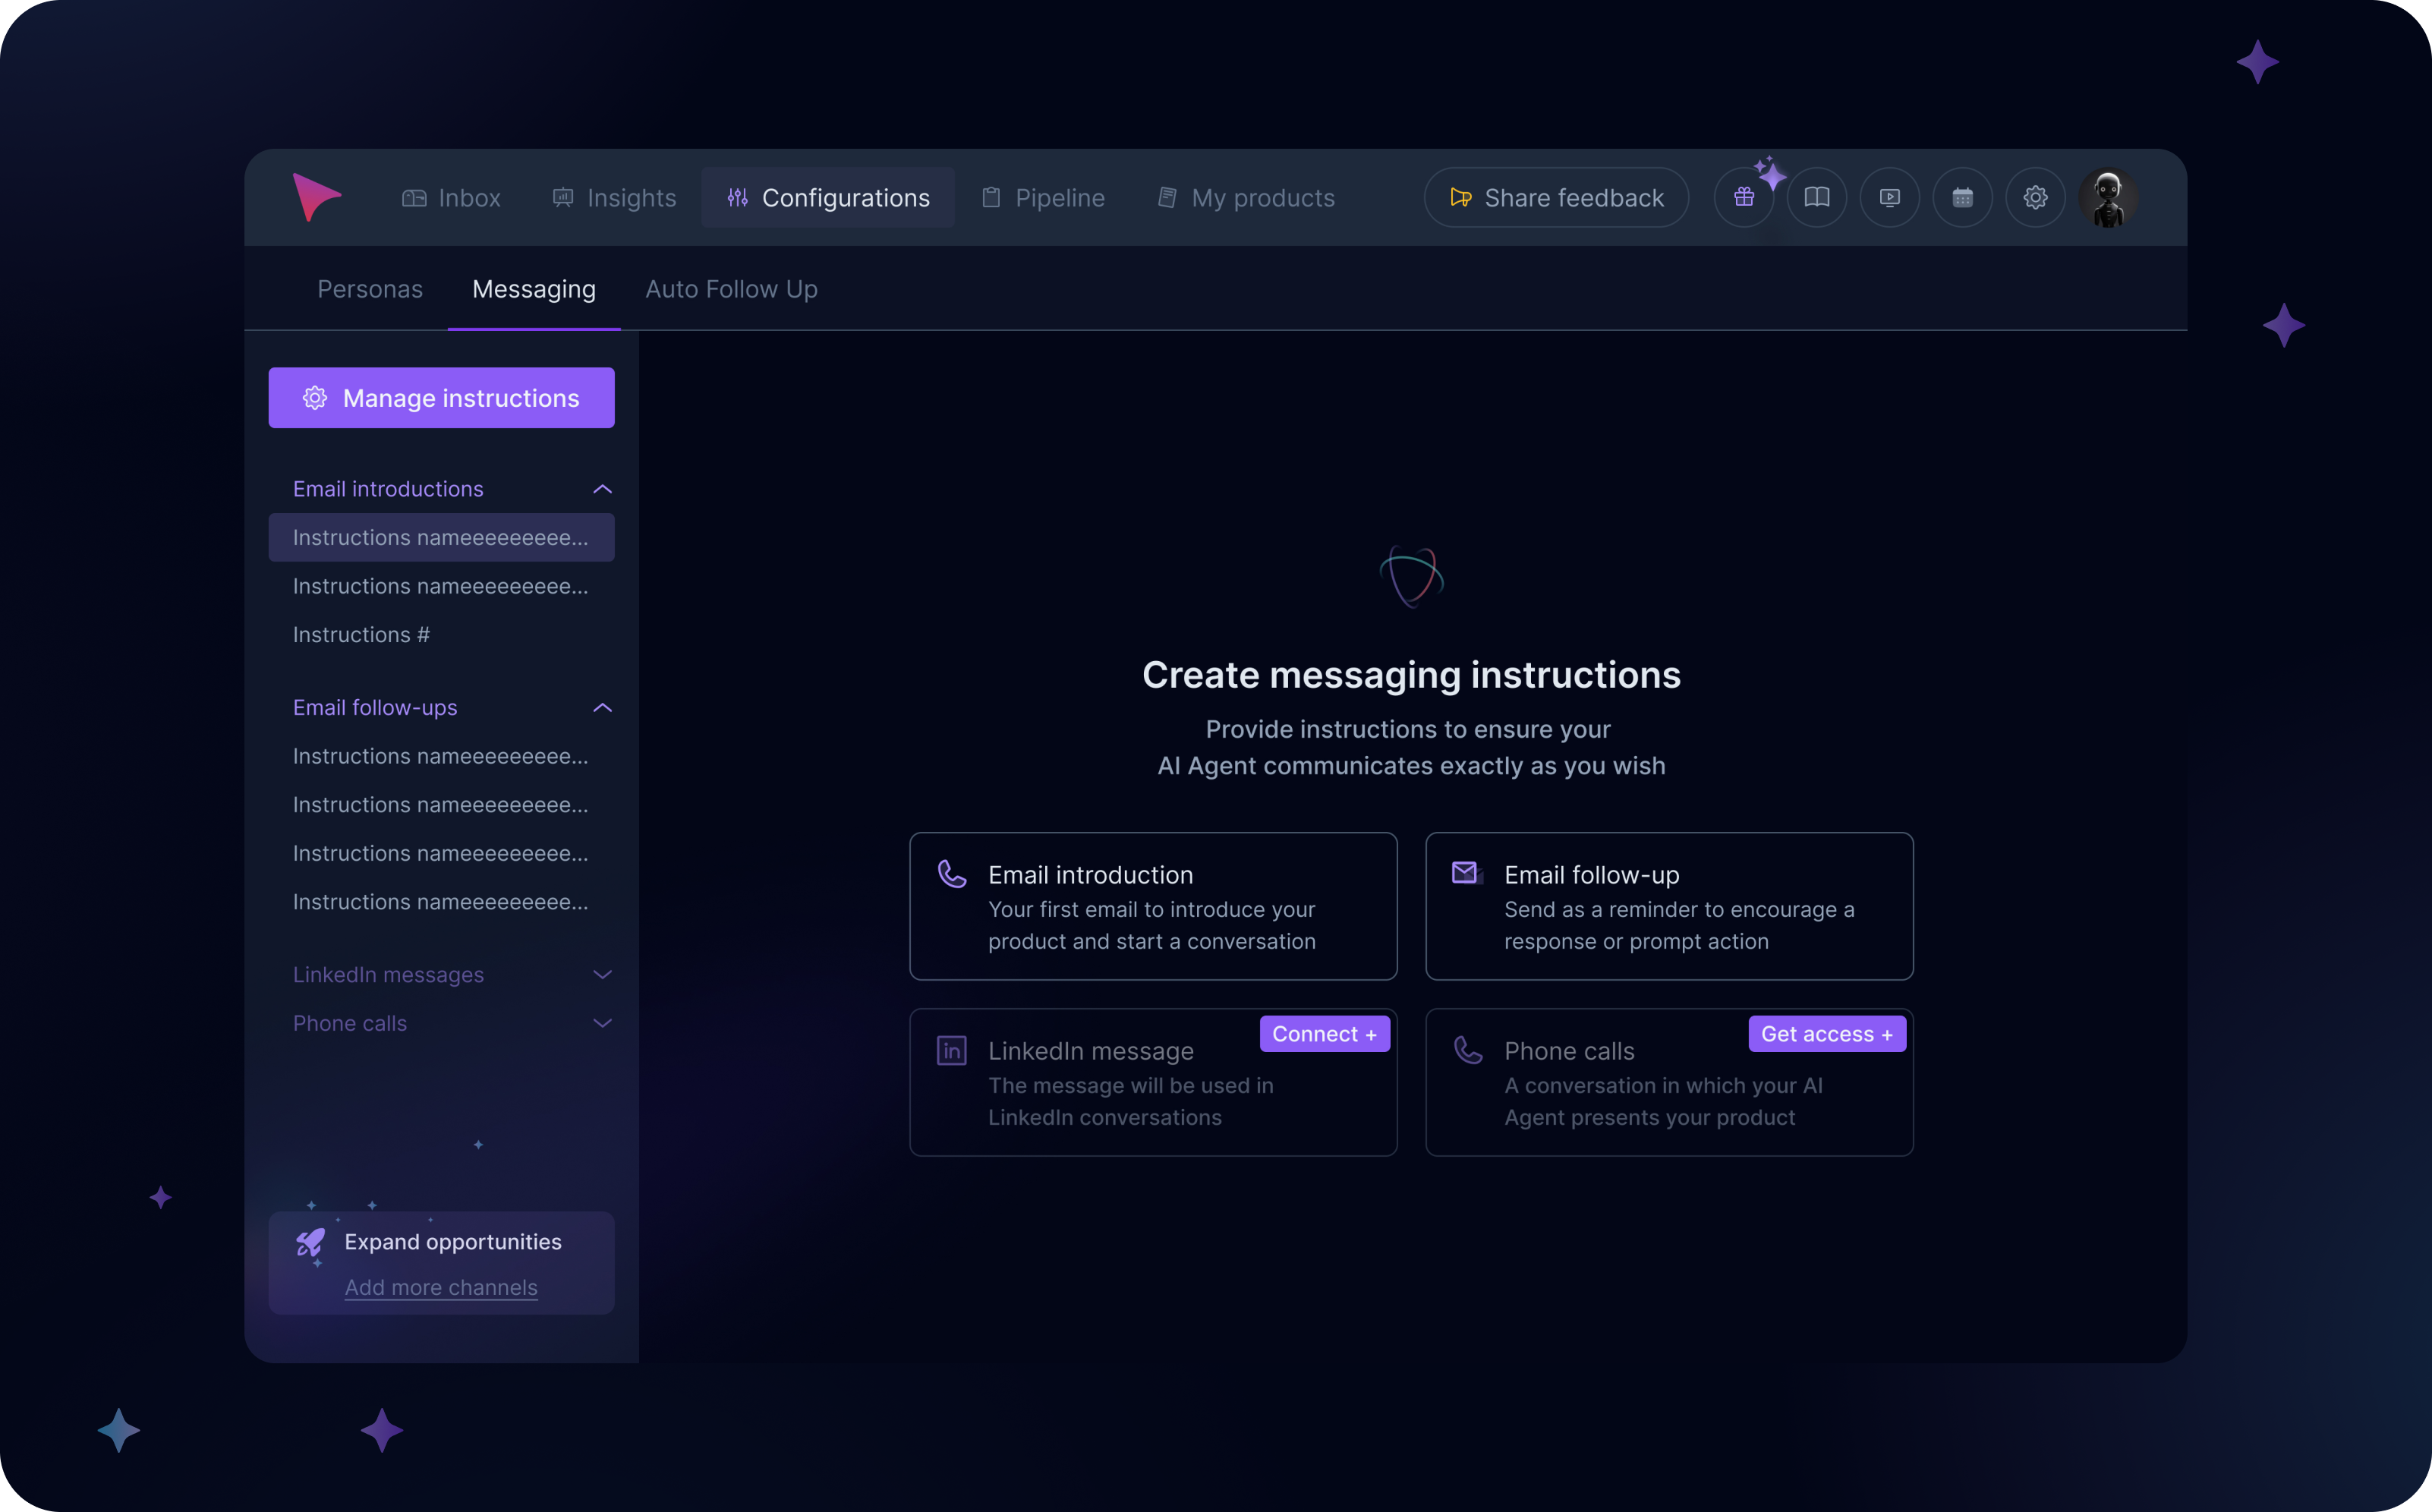Click Connect on the LinkedIn message card
The height and width of the screenshot is (1512, 2432).
click(1324, 1033)
